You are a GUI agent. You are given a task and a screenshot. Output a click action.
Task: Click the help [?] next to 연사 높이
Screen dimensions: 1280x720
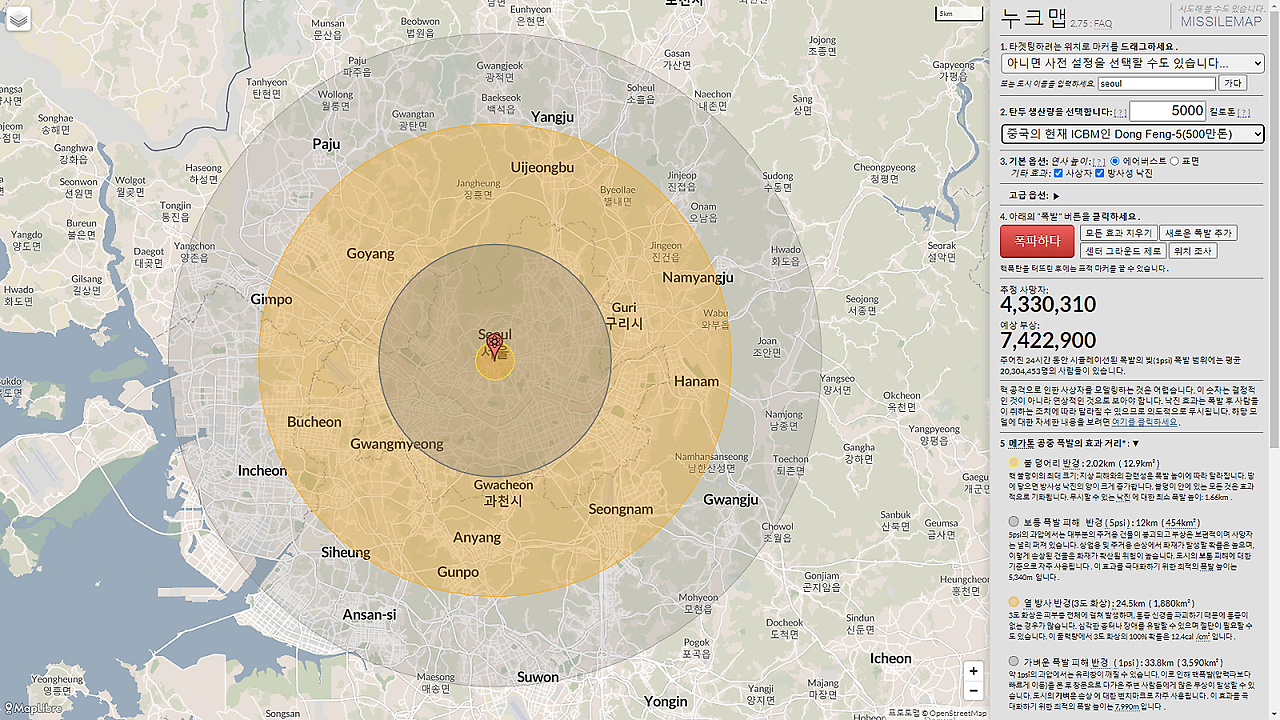click(x=1098, y=161)
